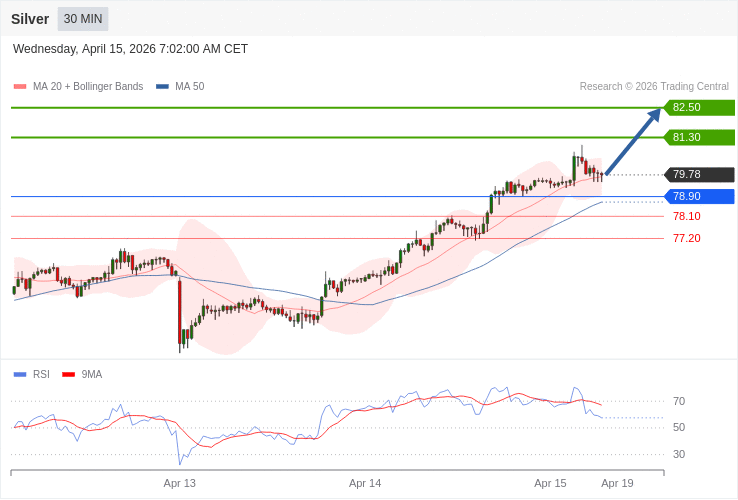Image resolution: width=738 pixels, height=500 pixels.
Task: Click the Apr 15 date axis label
Action: point(550,483)
